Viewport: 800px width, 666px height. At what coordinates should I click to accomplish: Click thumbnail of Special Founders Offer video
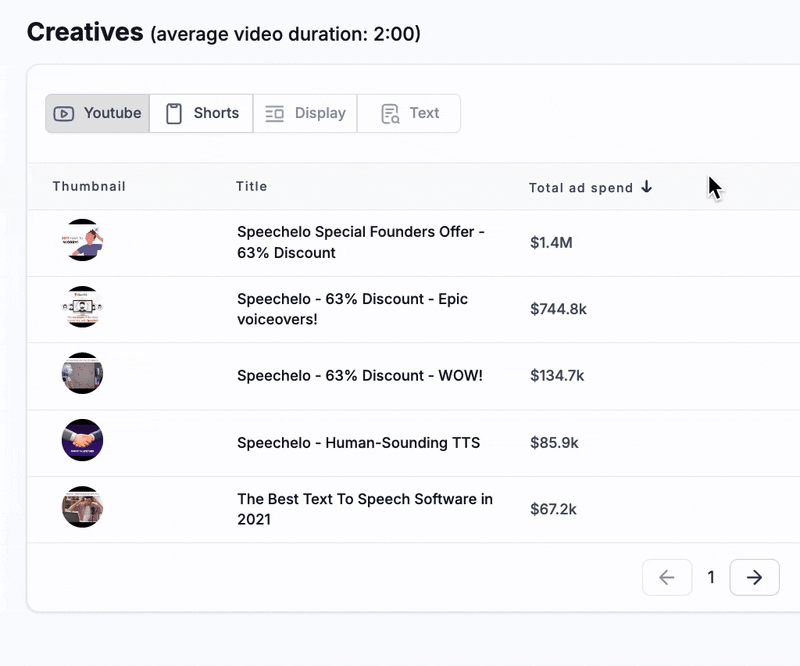(82, 240)
